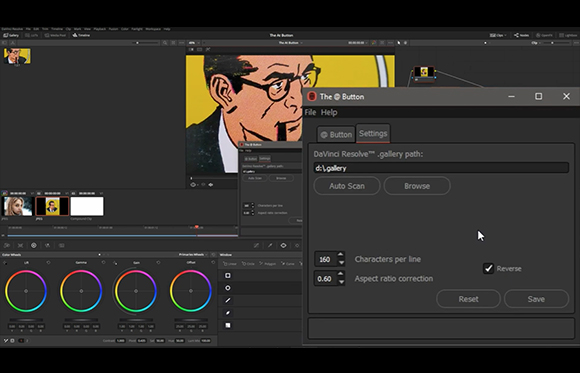
Task: Open the Help menu of The Button window
Action: 329,112
